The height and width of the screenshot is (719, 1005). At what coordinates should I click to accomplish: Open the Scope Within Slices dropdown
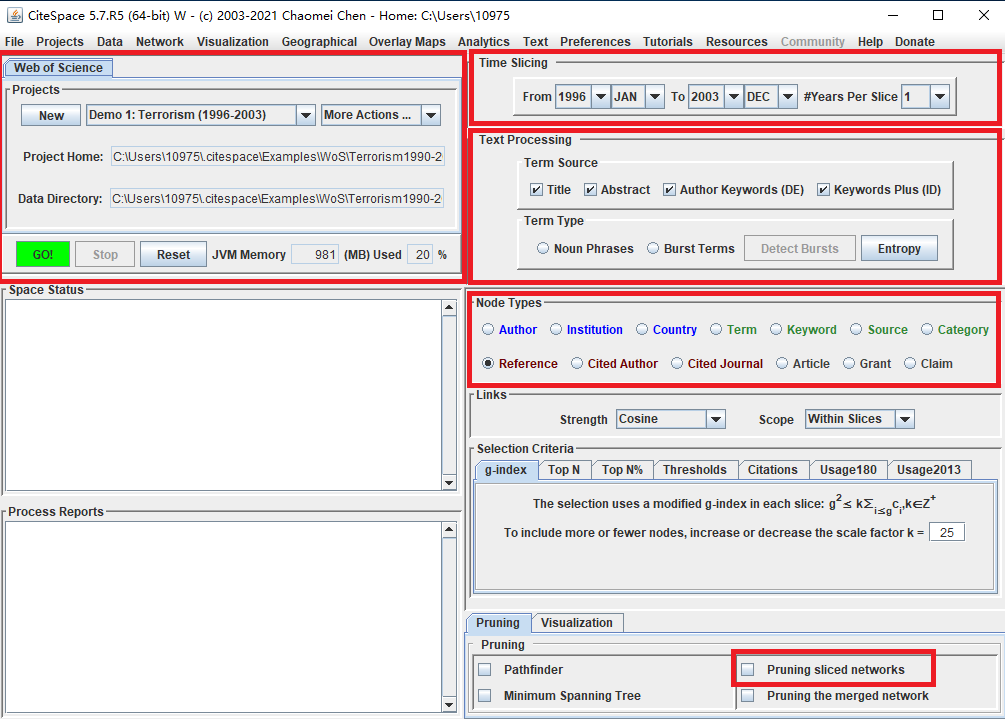[905, 419]
